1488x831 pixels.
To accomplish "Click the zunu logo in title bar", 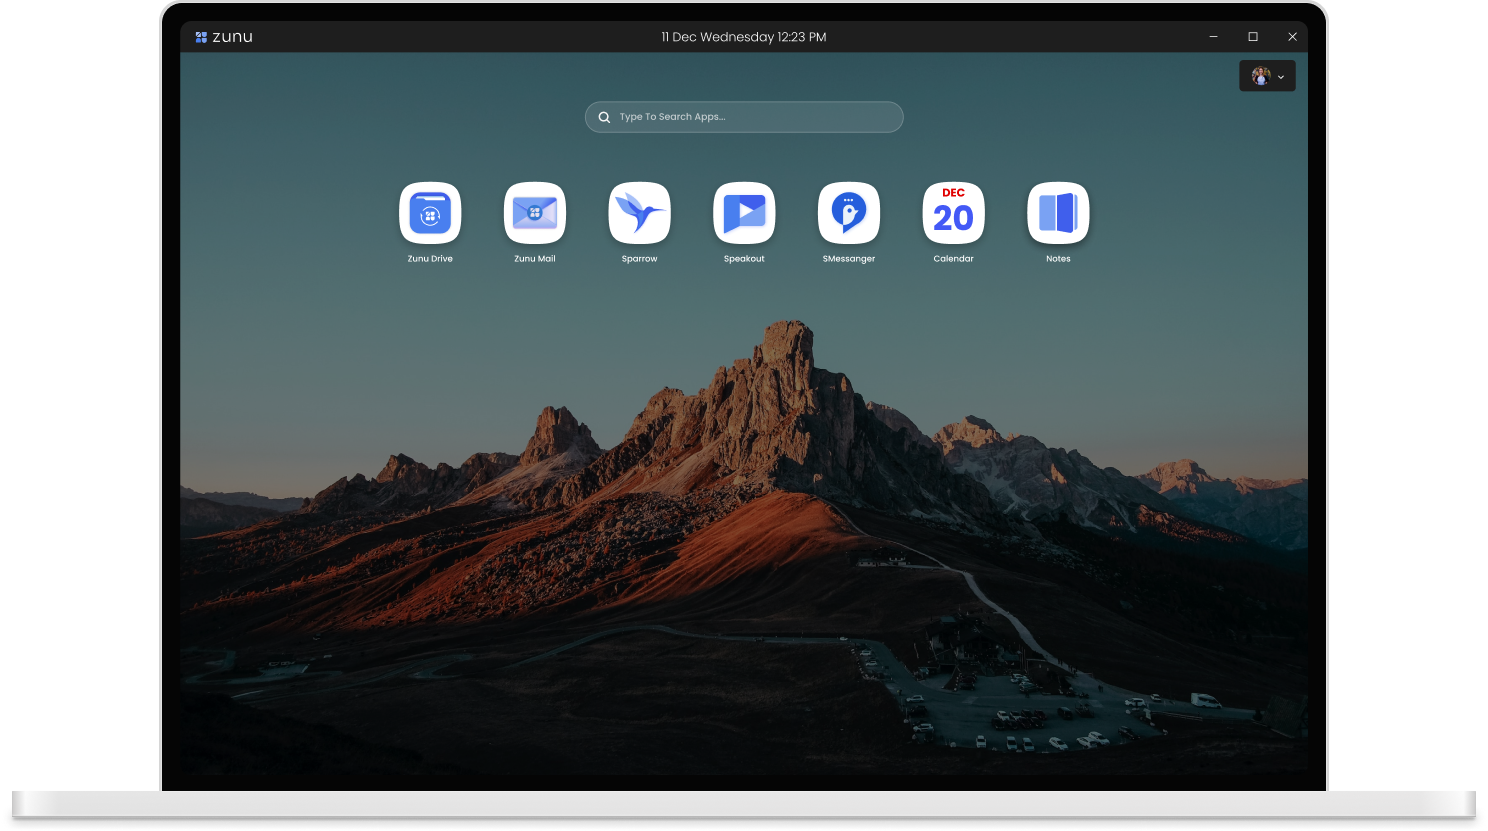I will click(224, 37).
